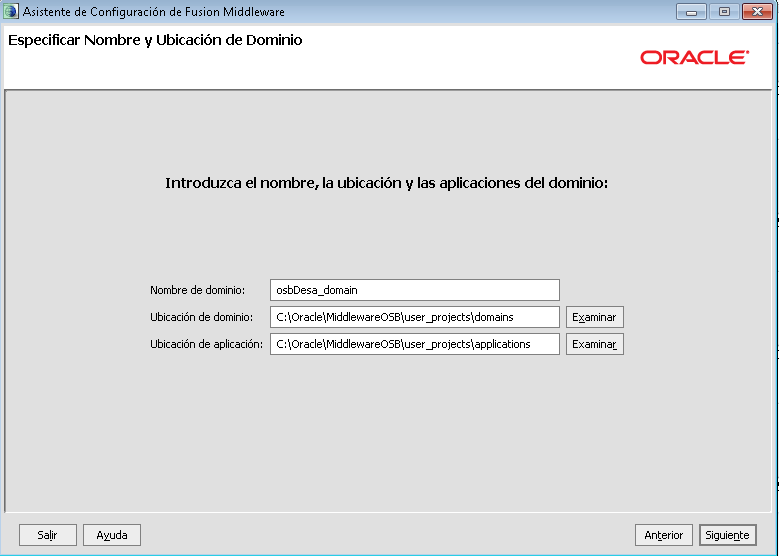Go back with the Anterior button
Viewport: 779px width, 556px height.
663,535
